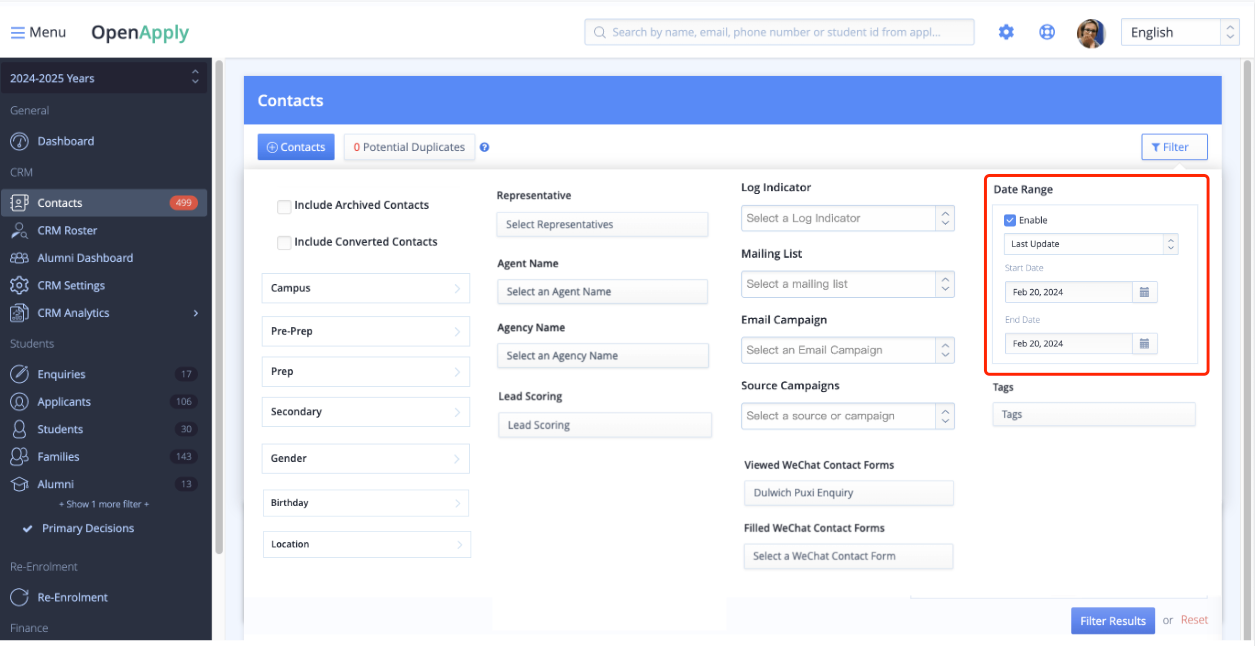This screenshot has height=646, width=1255.
Task: Expand the Prep filter
Action: [x=365, y=371]
